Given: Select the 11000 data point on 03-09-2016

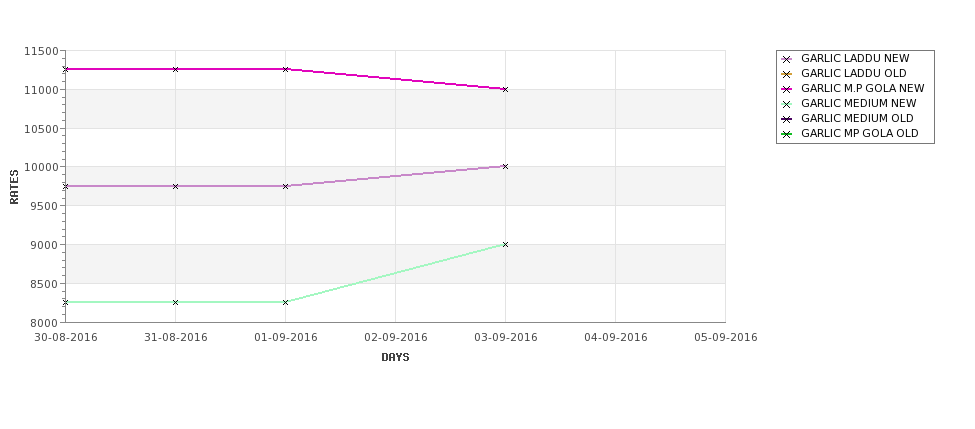Looking at the screenshot, I should tap(505, 89).
